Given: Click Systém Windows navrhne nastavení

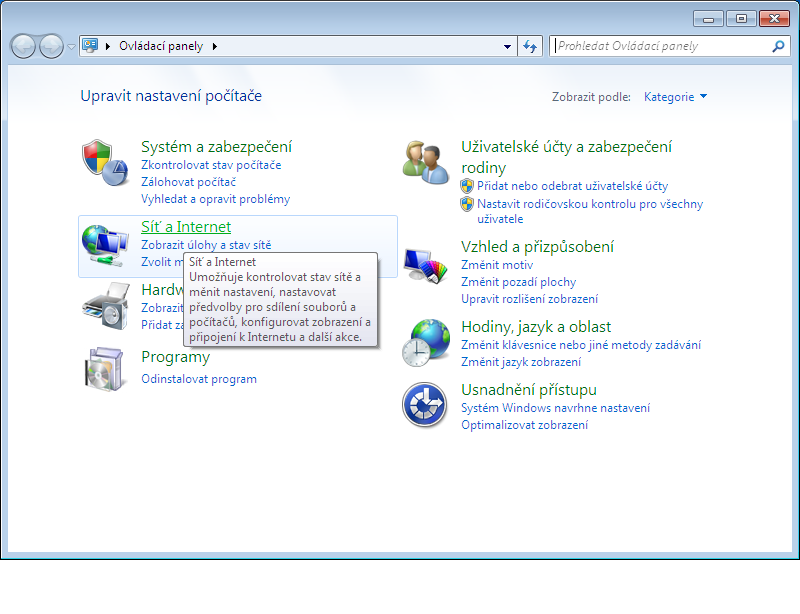Looking at the screenshot, I should (x=556, y=408).
